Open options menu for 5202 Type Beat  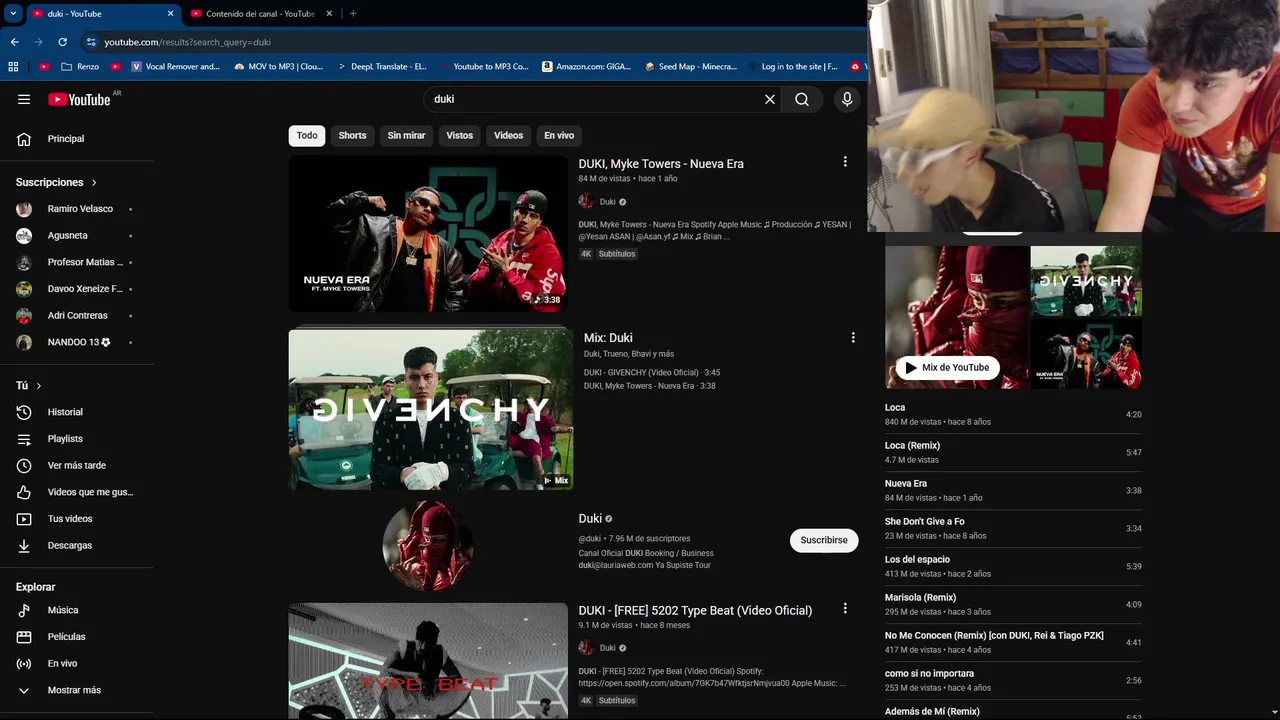click(845, 608)
